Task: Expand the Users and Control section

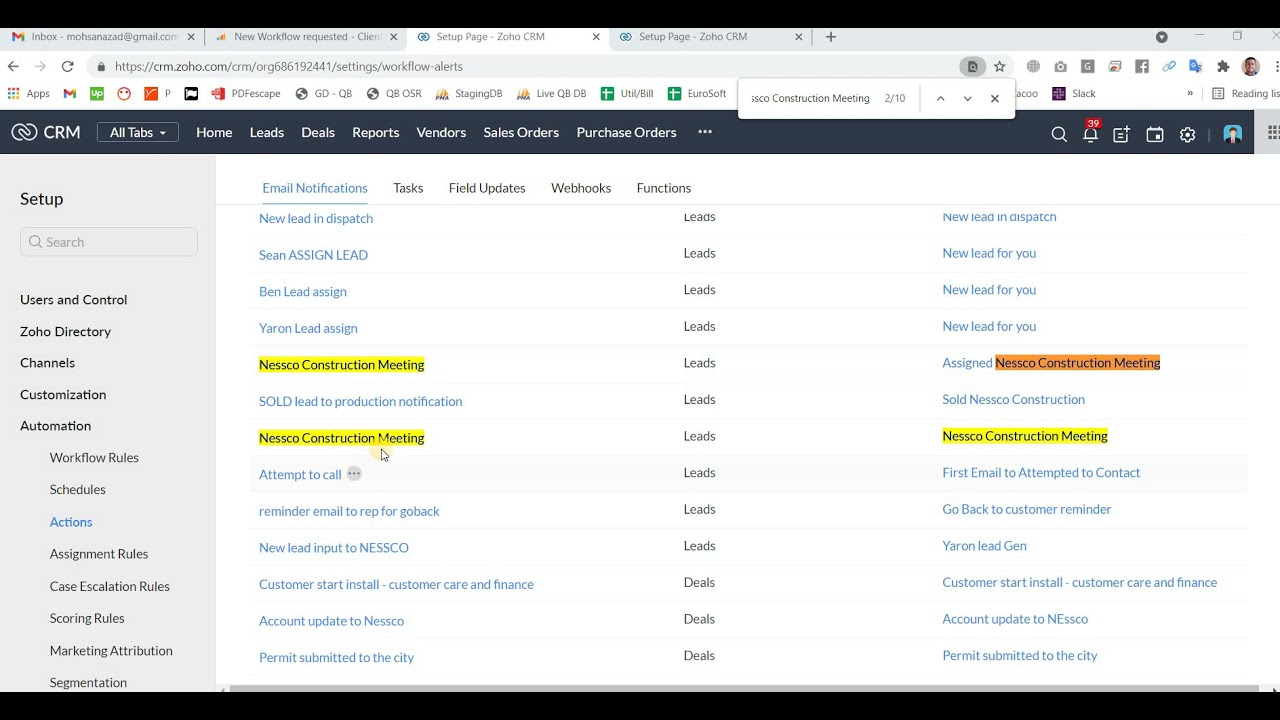Action: pyautogui.click(x=73, y=299)
